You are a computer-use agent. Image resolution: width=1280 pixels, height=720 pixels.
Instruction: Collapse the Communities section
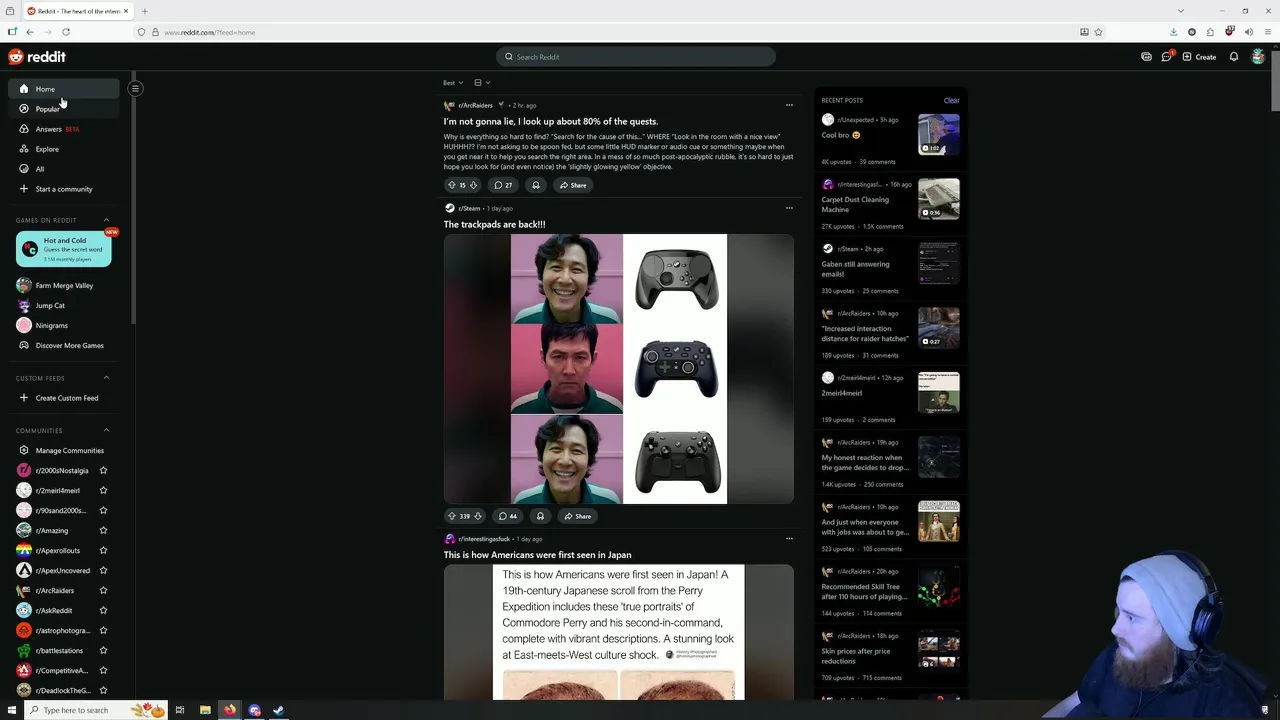[x=106, y=430]
